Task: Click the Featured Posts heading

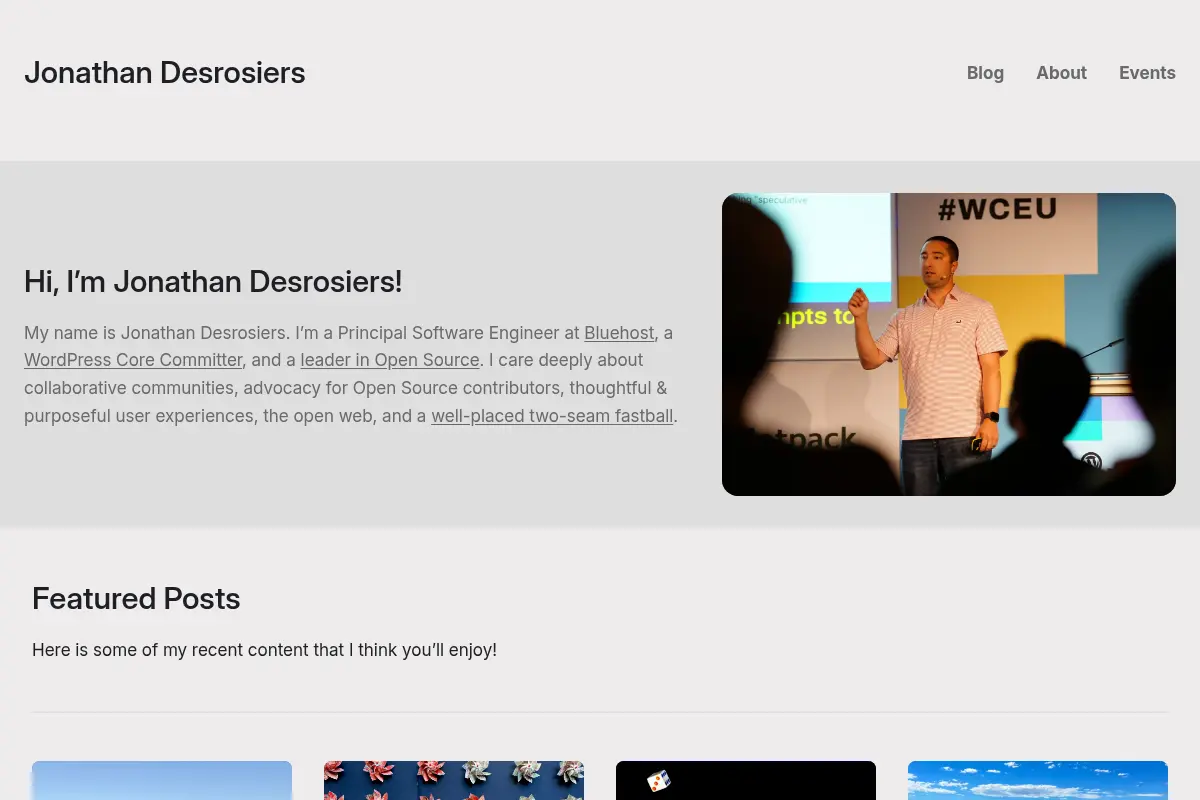Action: [x=136, y=598]
